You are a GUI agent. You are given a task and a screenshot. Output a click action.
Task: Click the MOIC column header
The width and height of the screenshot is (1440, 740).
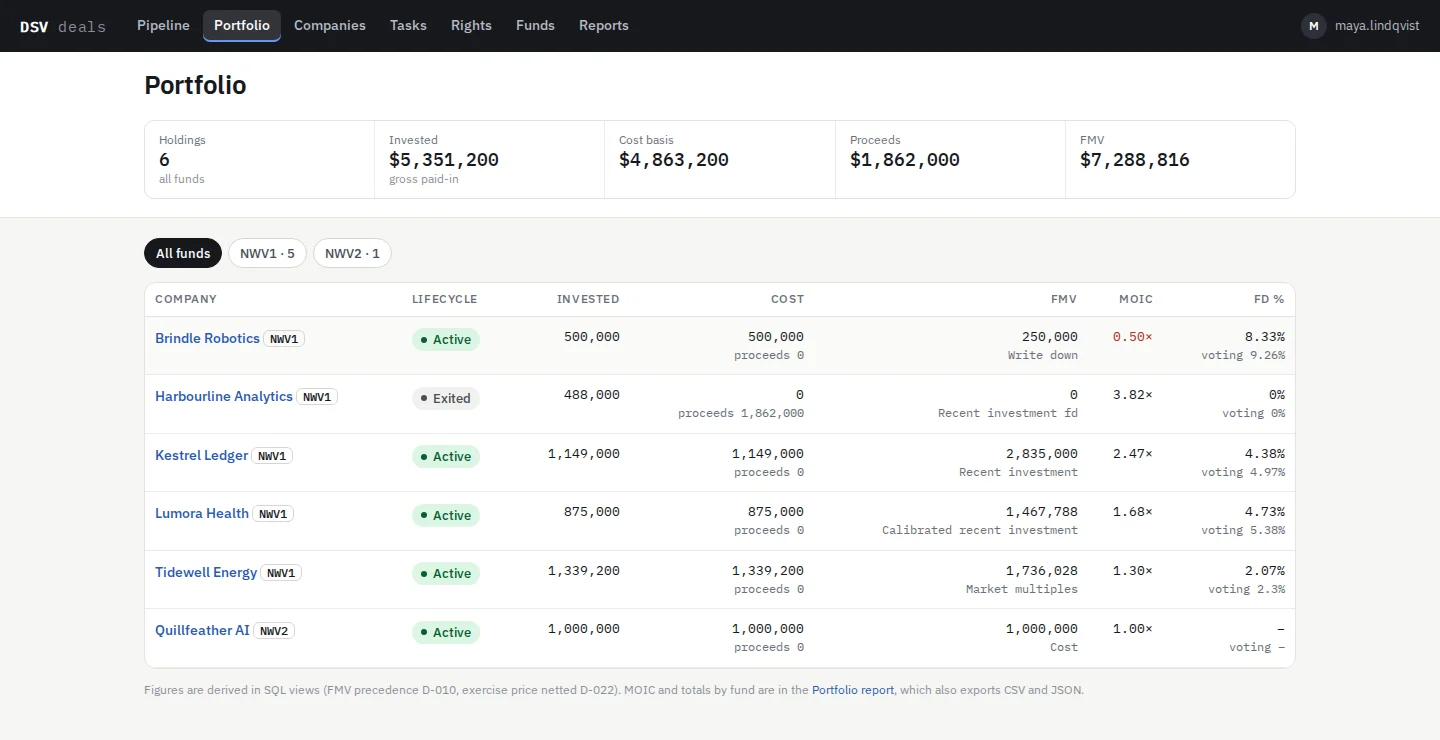pyautogui.click(x=1136, y=299)
